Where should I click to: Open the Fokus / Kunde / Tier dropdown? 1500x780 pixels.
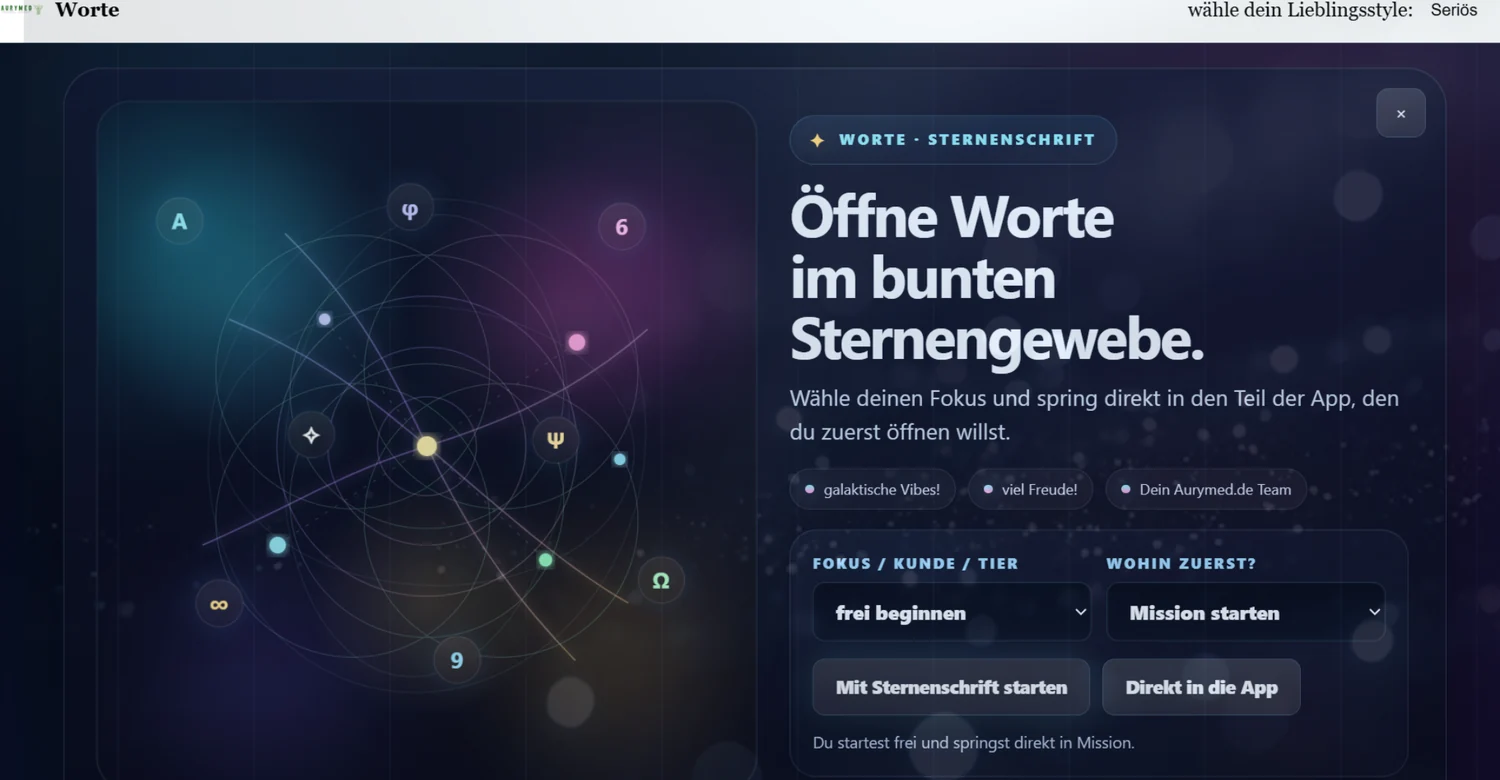tap(951, 612)
